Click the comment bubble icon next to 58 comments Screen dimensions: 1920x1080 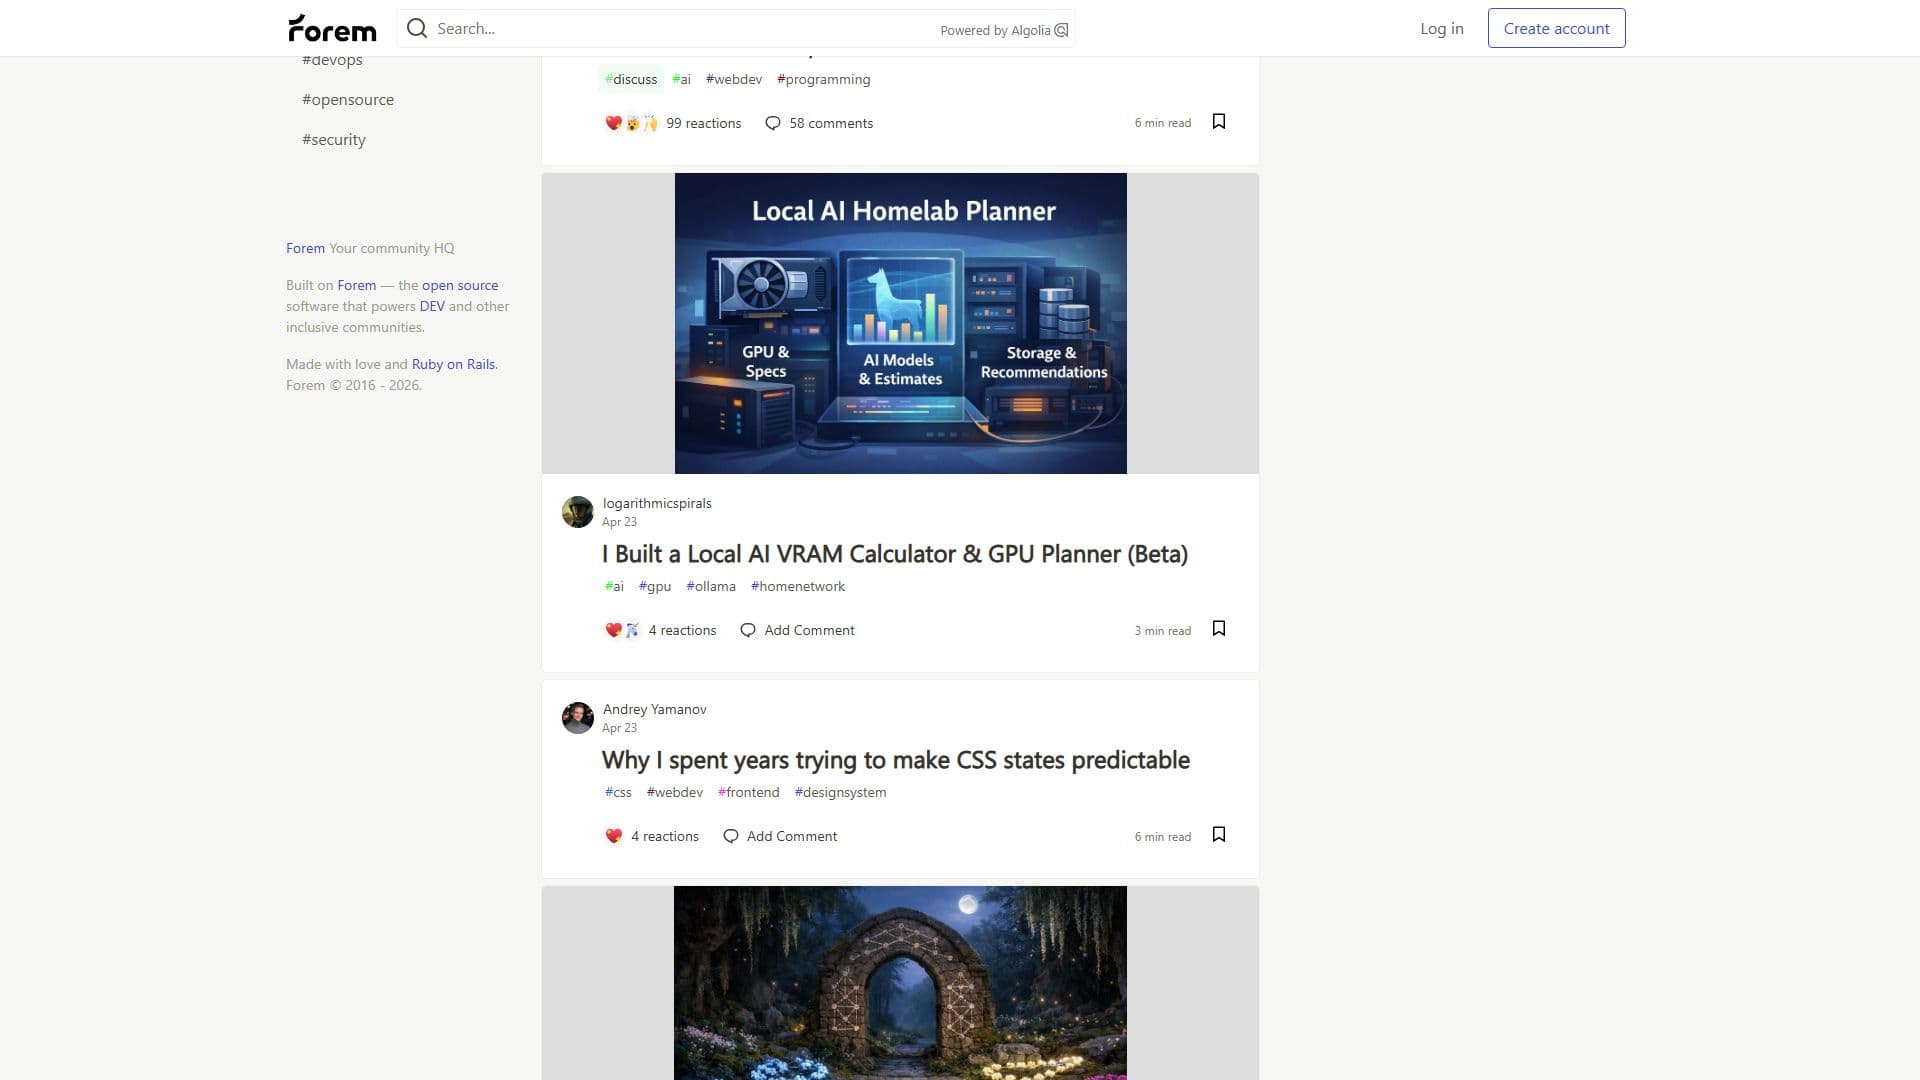[773, 123]
